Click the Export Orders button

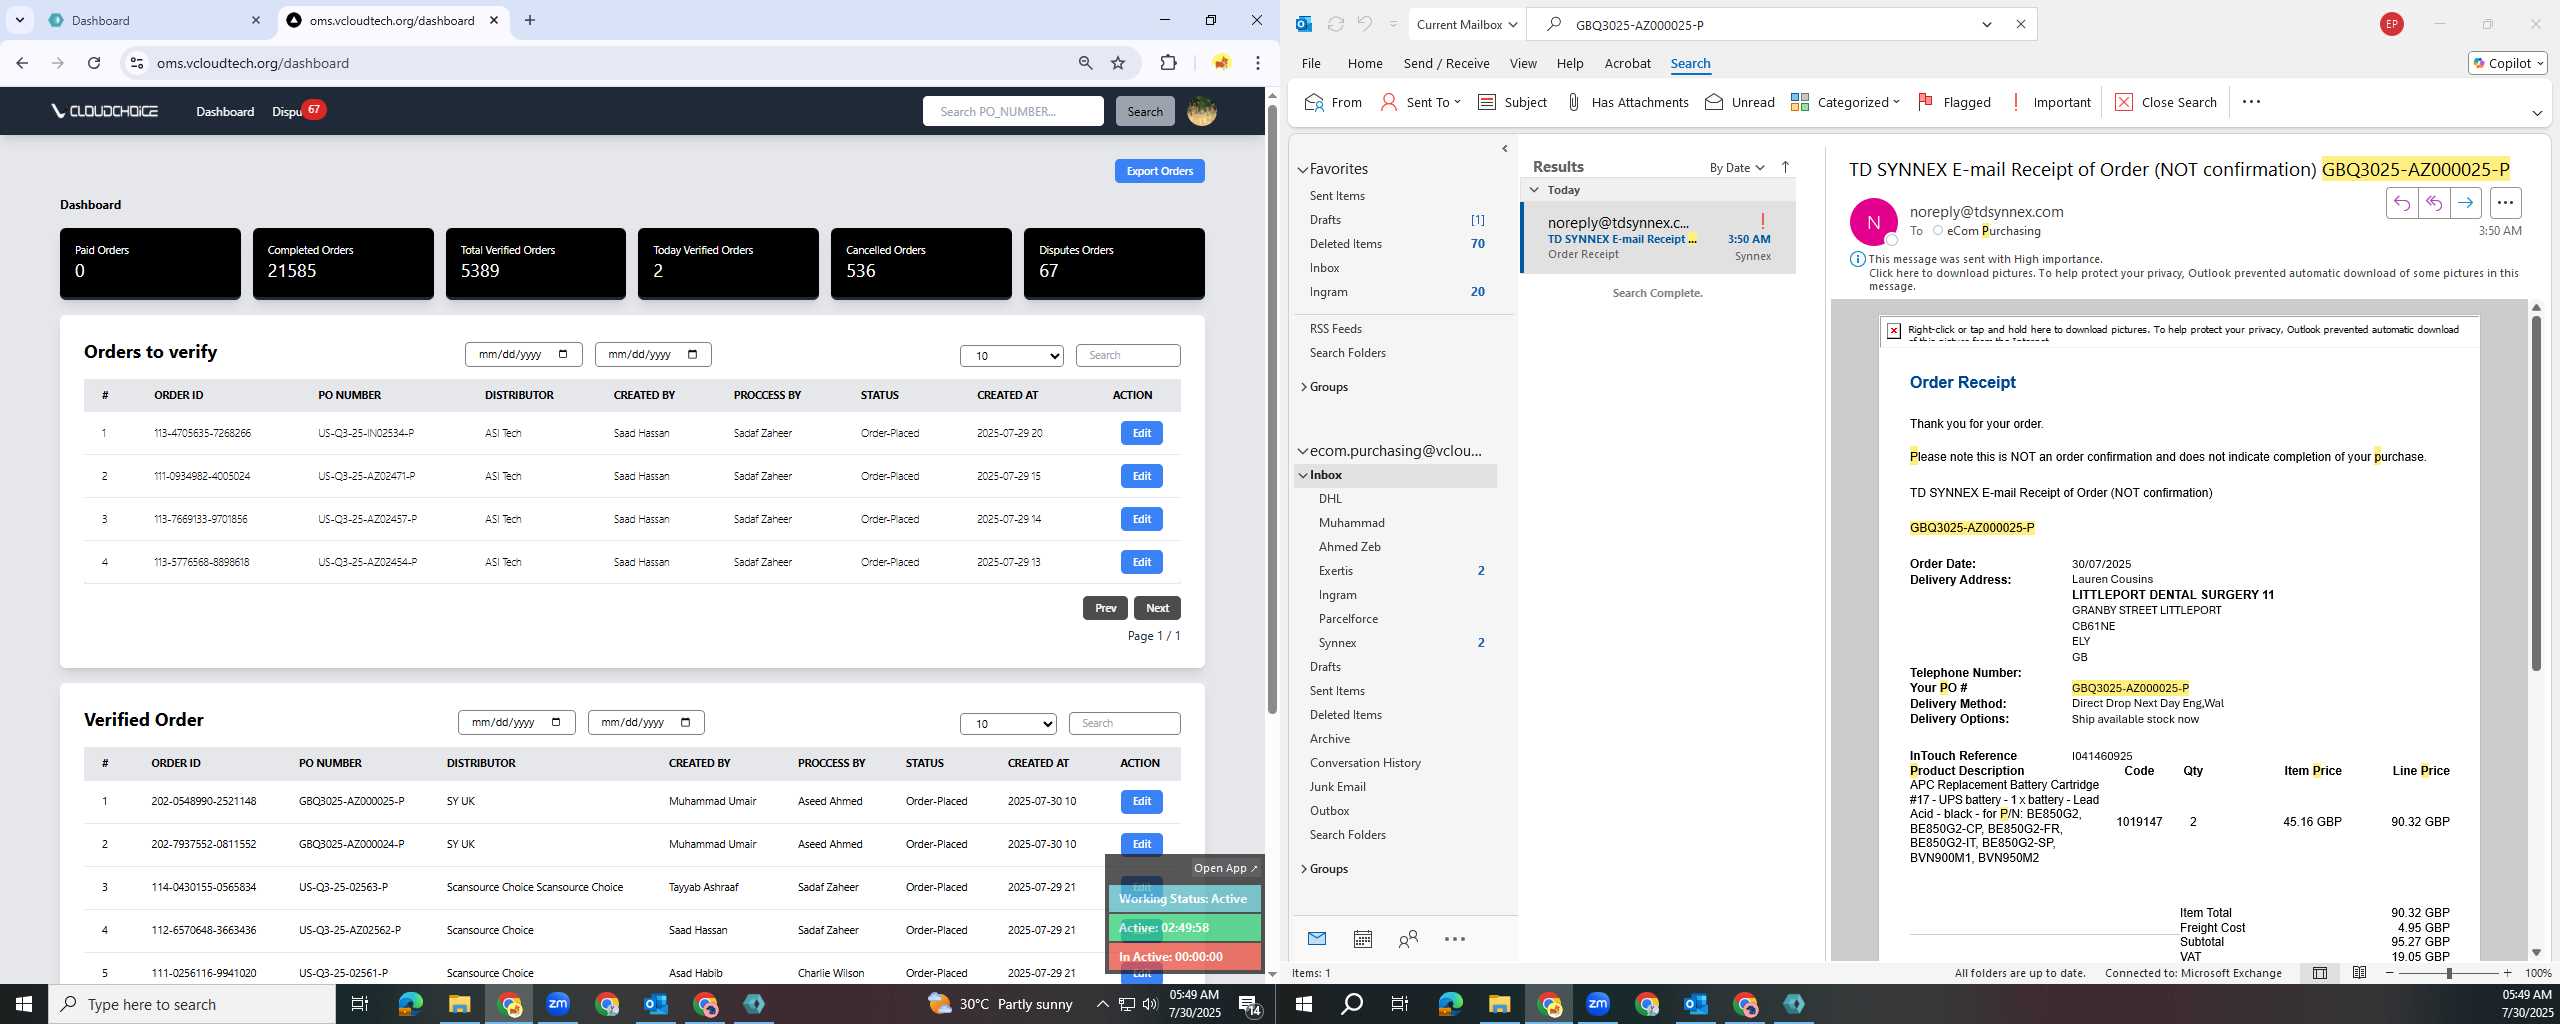tap(1159, 171)
